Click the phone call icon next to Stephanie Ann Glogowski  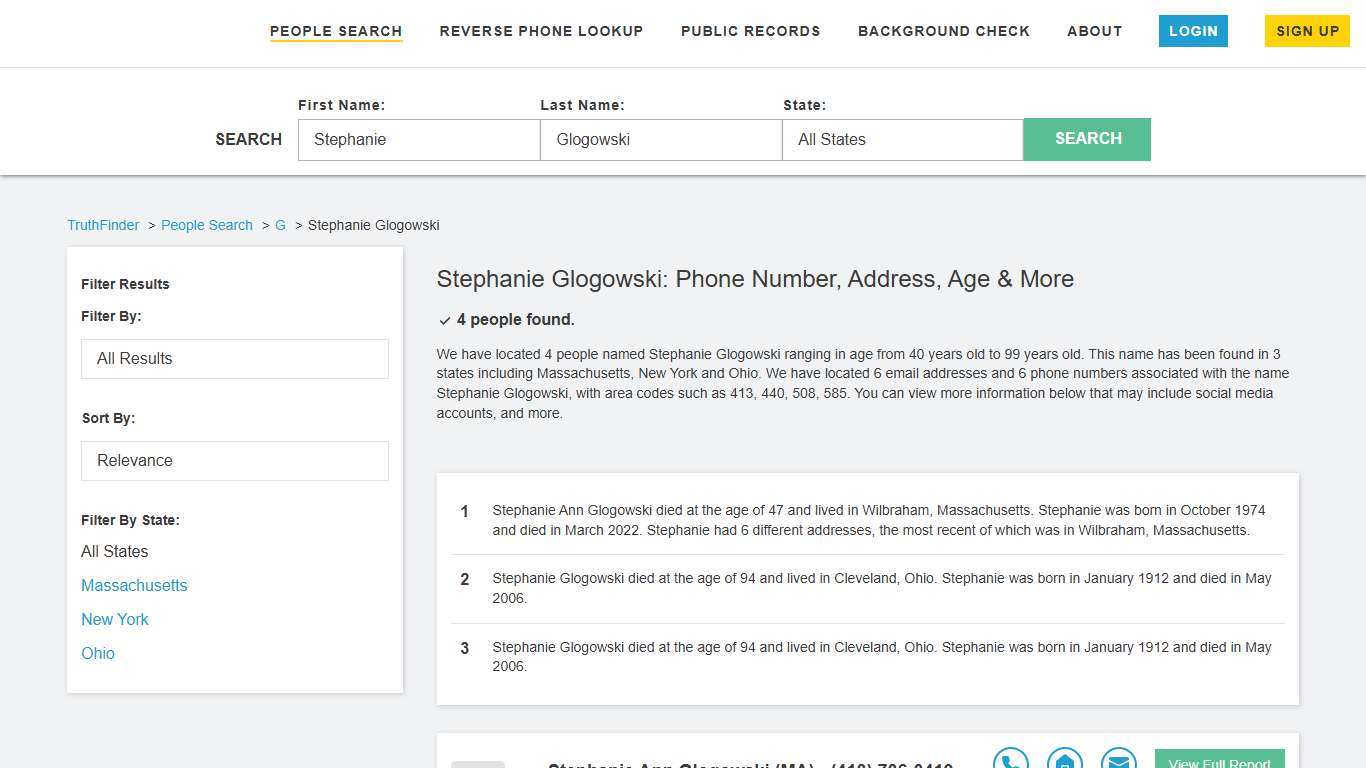pyautogui.click(x=1010, y=760)
